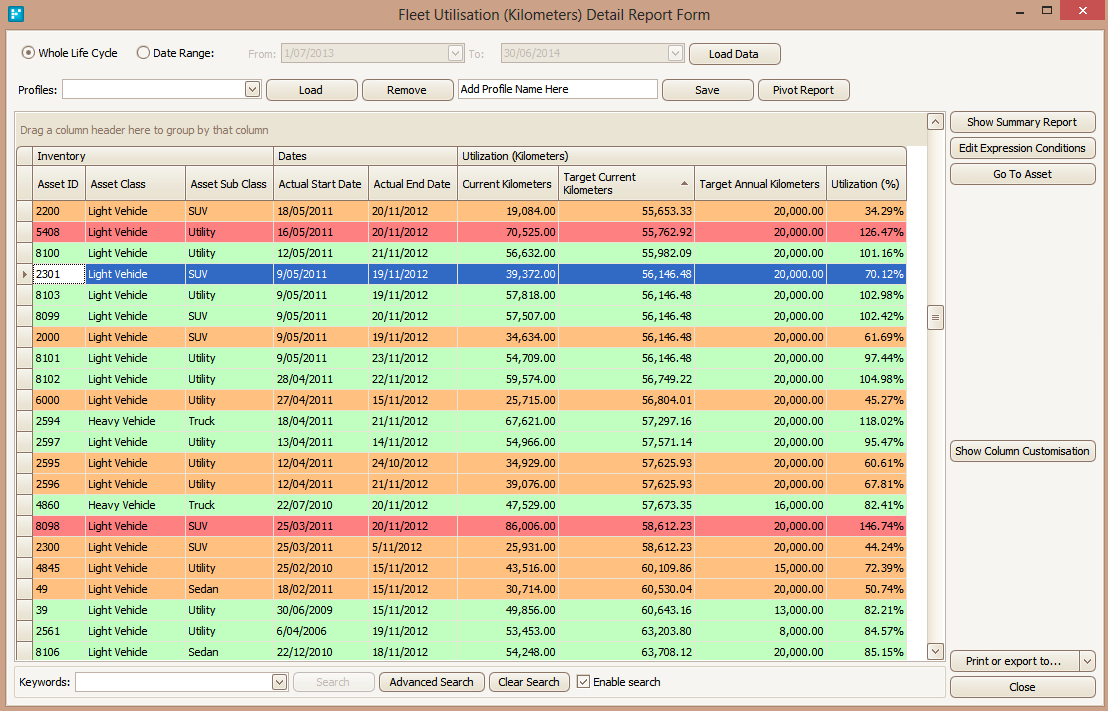Viewport: 1108px width, 711px height.
Task: Click the scroll down arrow of grid
Action: tap(935, 651)
